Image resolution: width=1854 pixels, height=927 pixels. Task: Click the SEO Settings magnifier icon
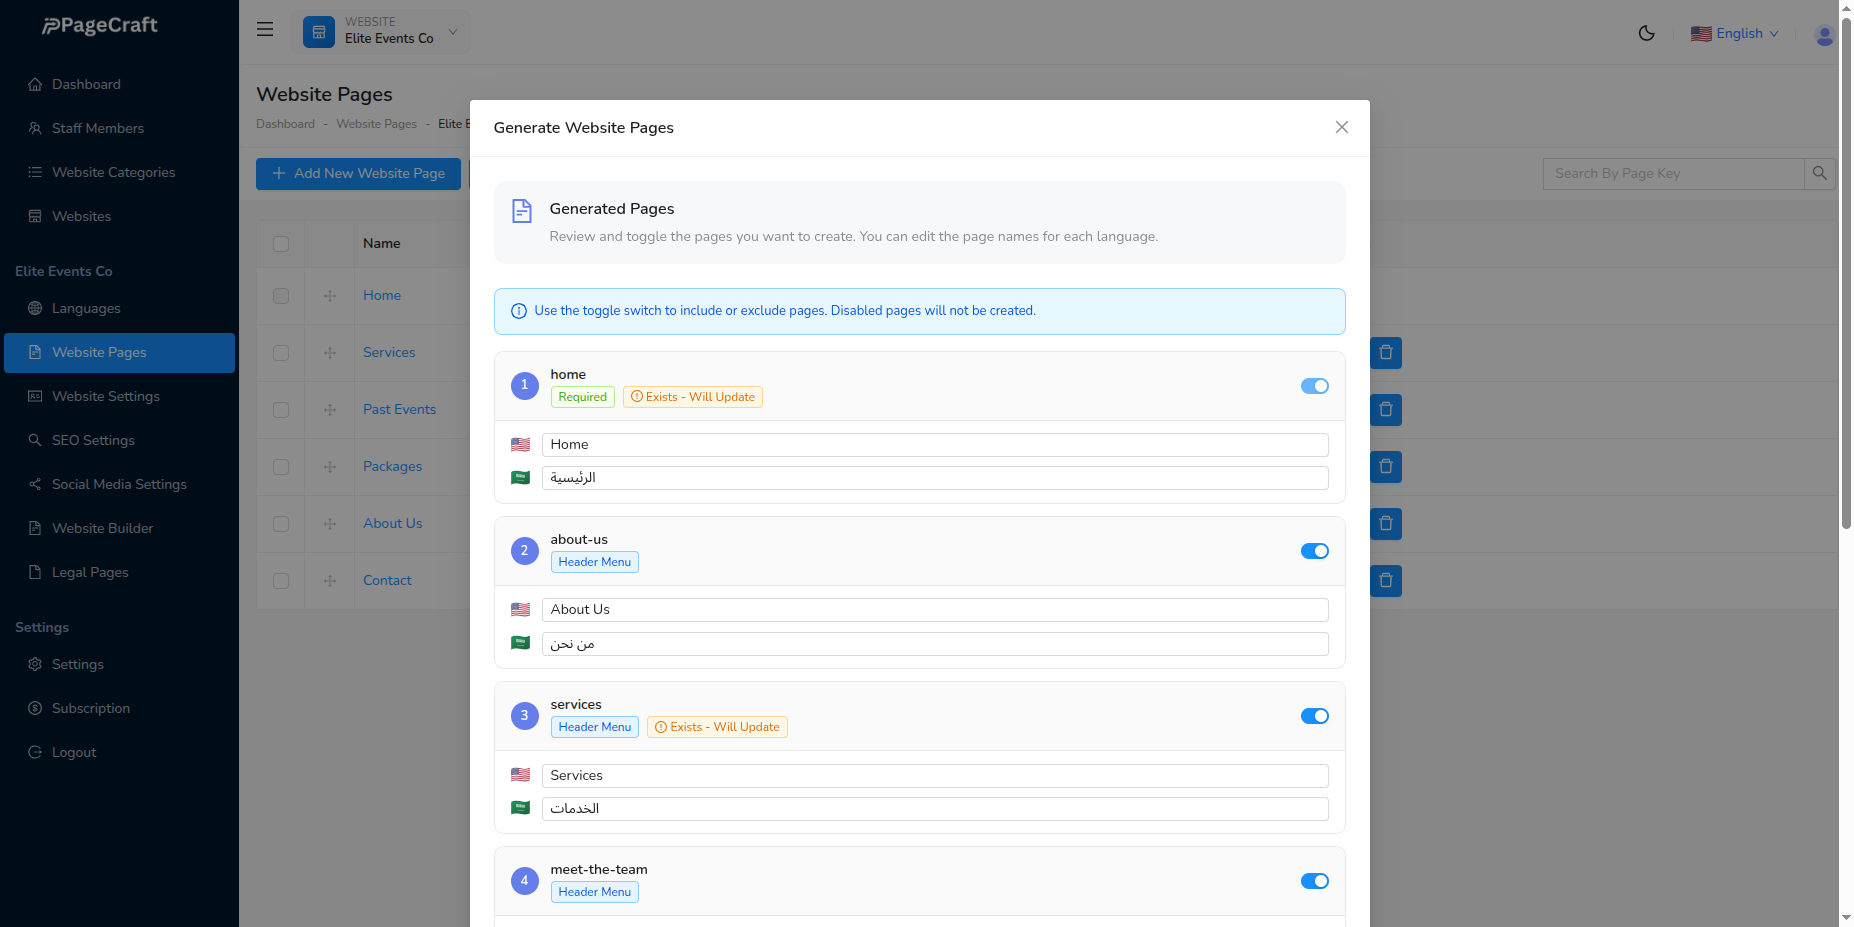[35, 440]
